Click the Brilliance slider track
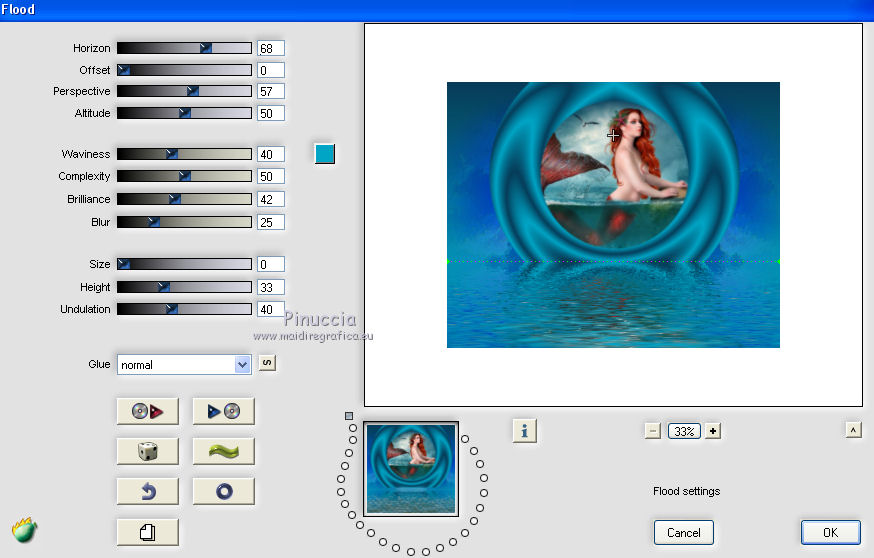The width and height of the screenshot is (874, 558). (x=184, y=199)
